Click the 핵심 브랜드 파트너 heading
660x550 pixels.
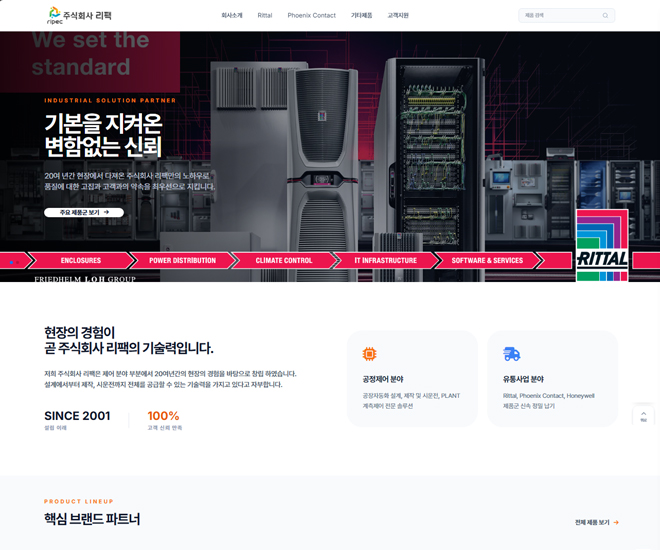tap(92, 519)
